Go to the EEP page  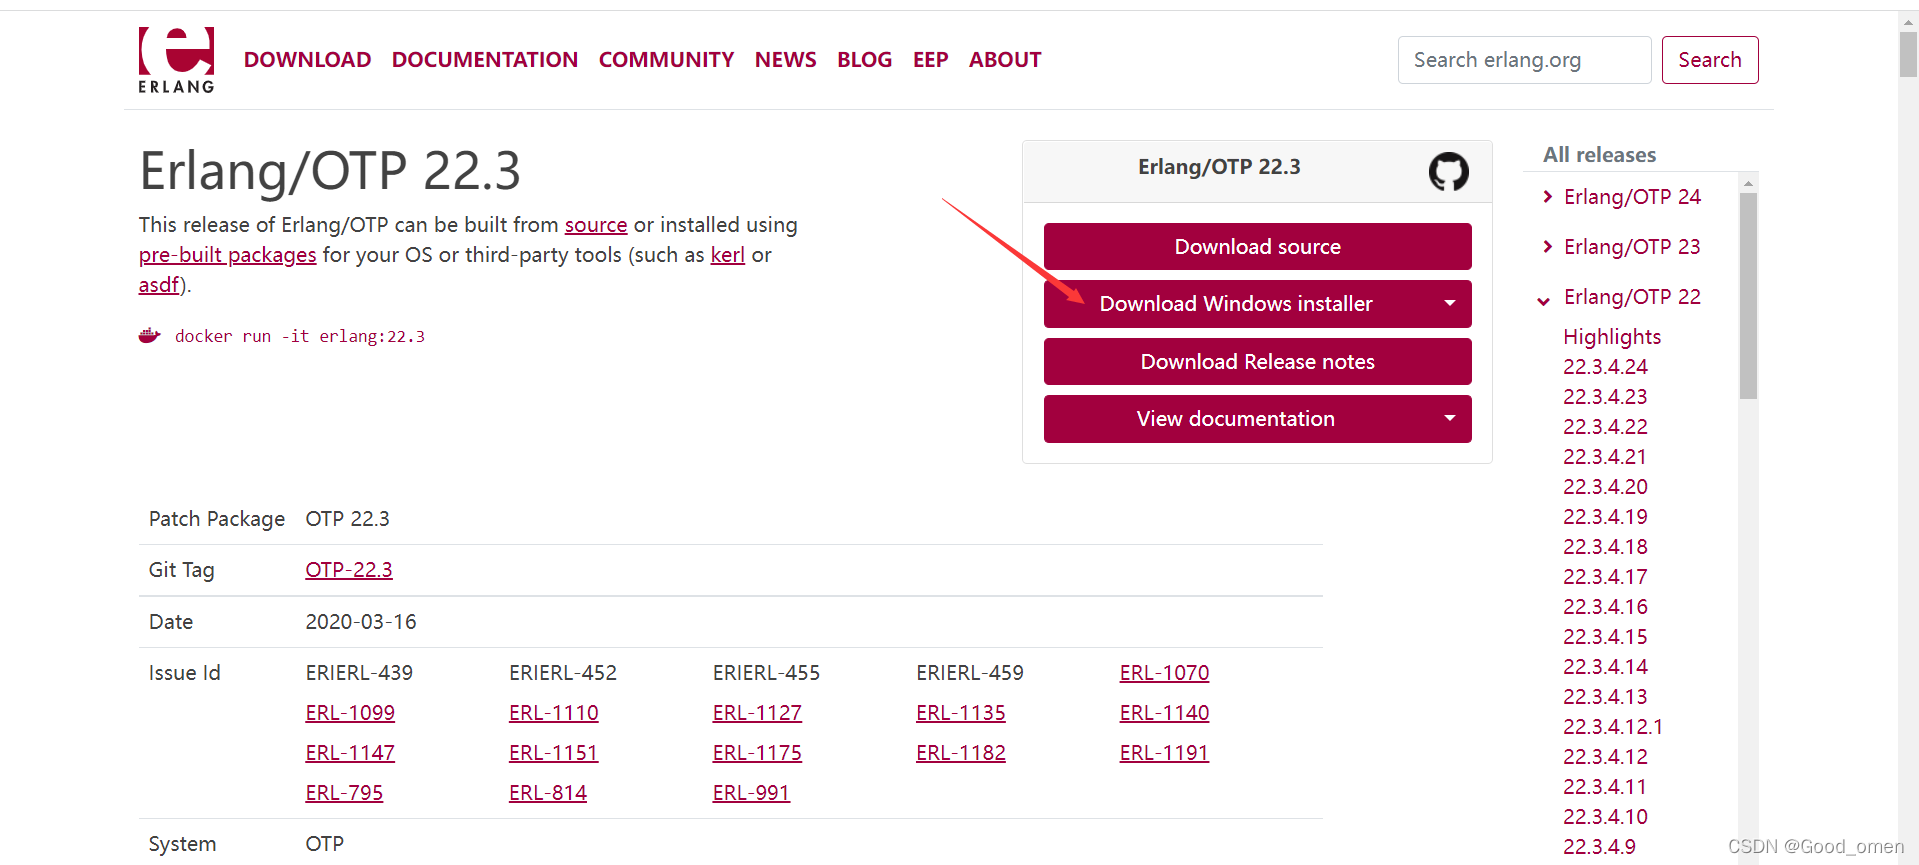[930, 60]
